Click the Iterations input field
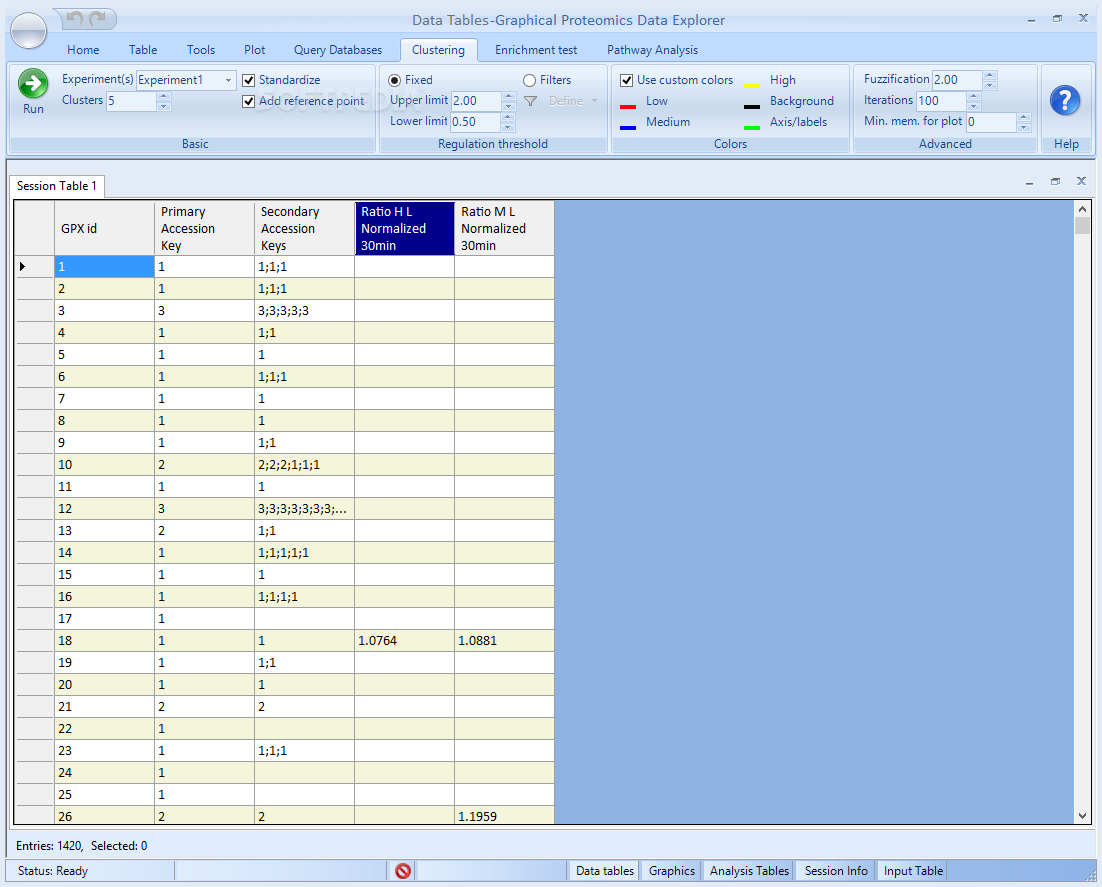Viewport: 1102px width, 887px height. click(941, 101)
